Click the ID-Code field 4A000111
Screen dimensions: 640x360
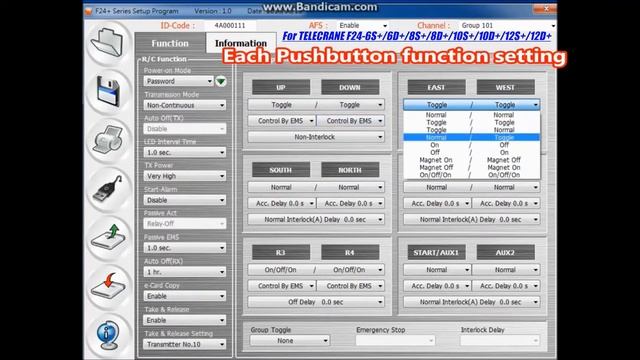point(230,25)
